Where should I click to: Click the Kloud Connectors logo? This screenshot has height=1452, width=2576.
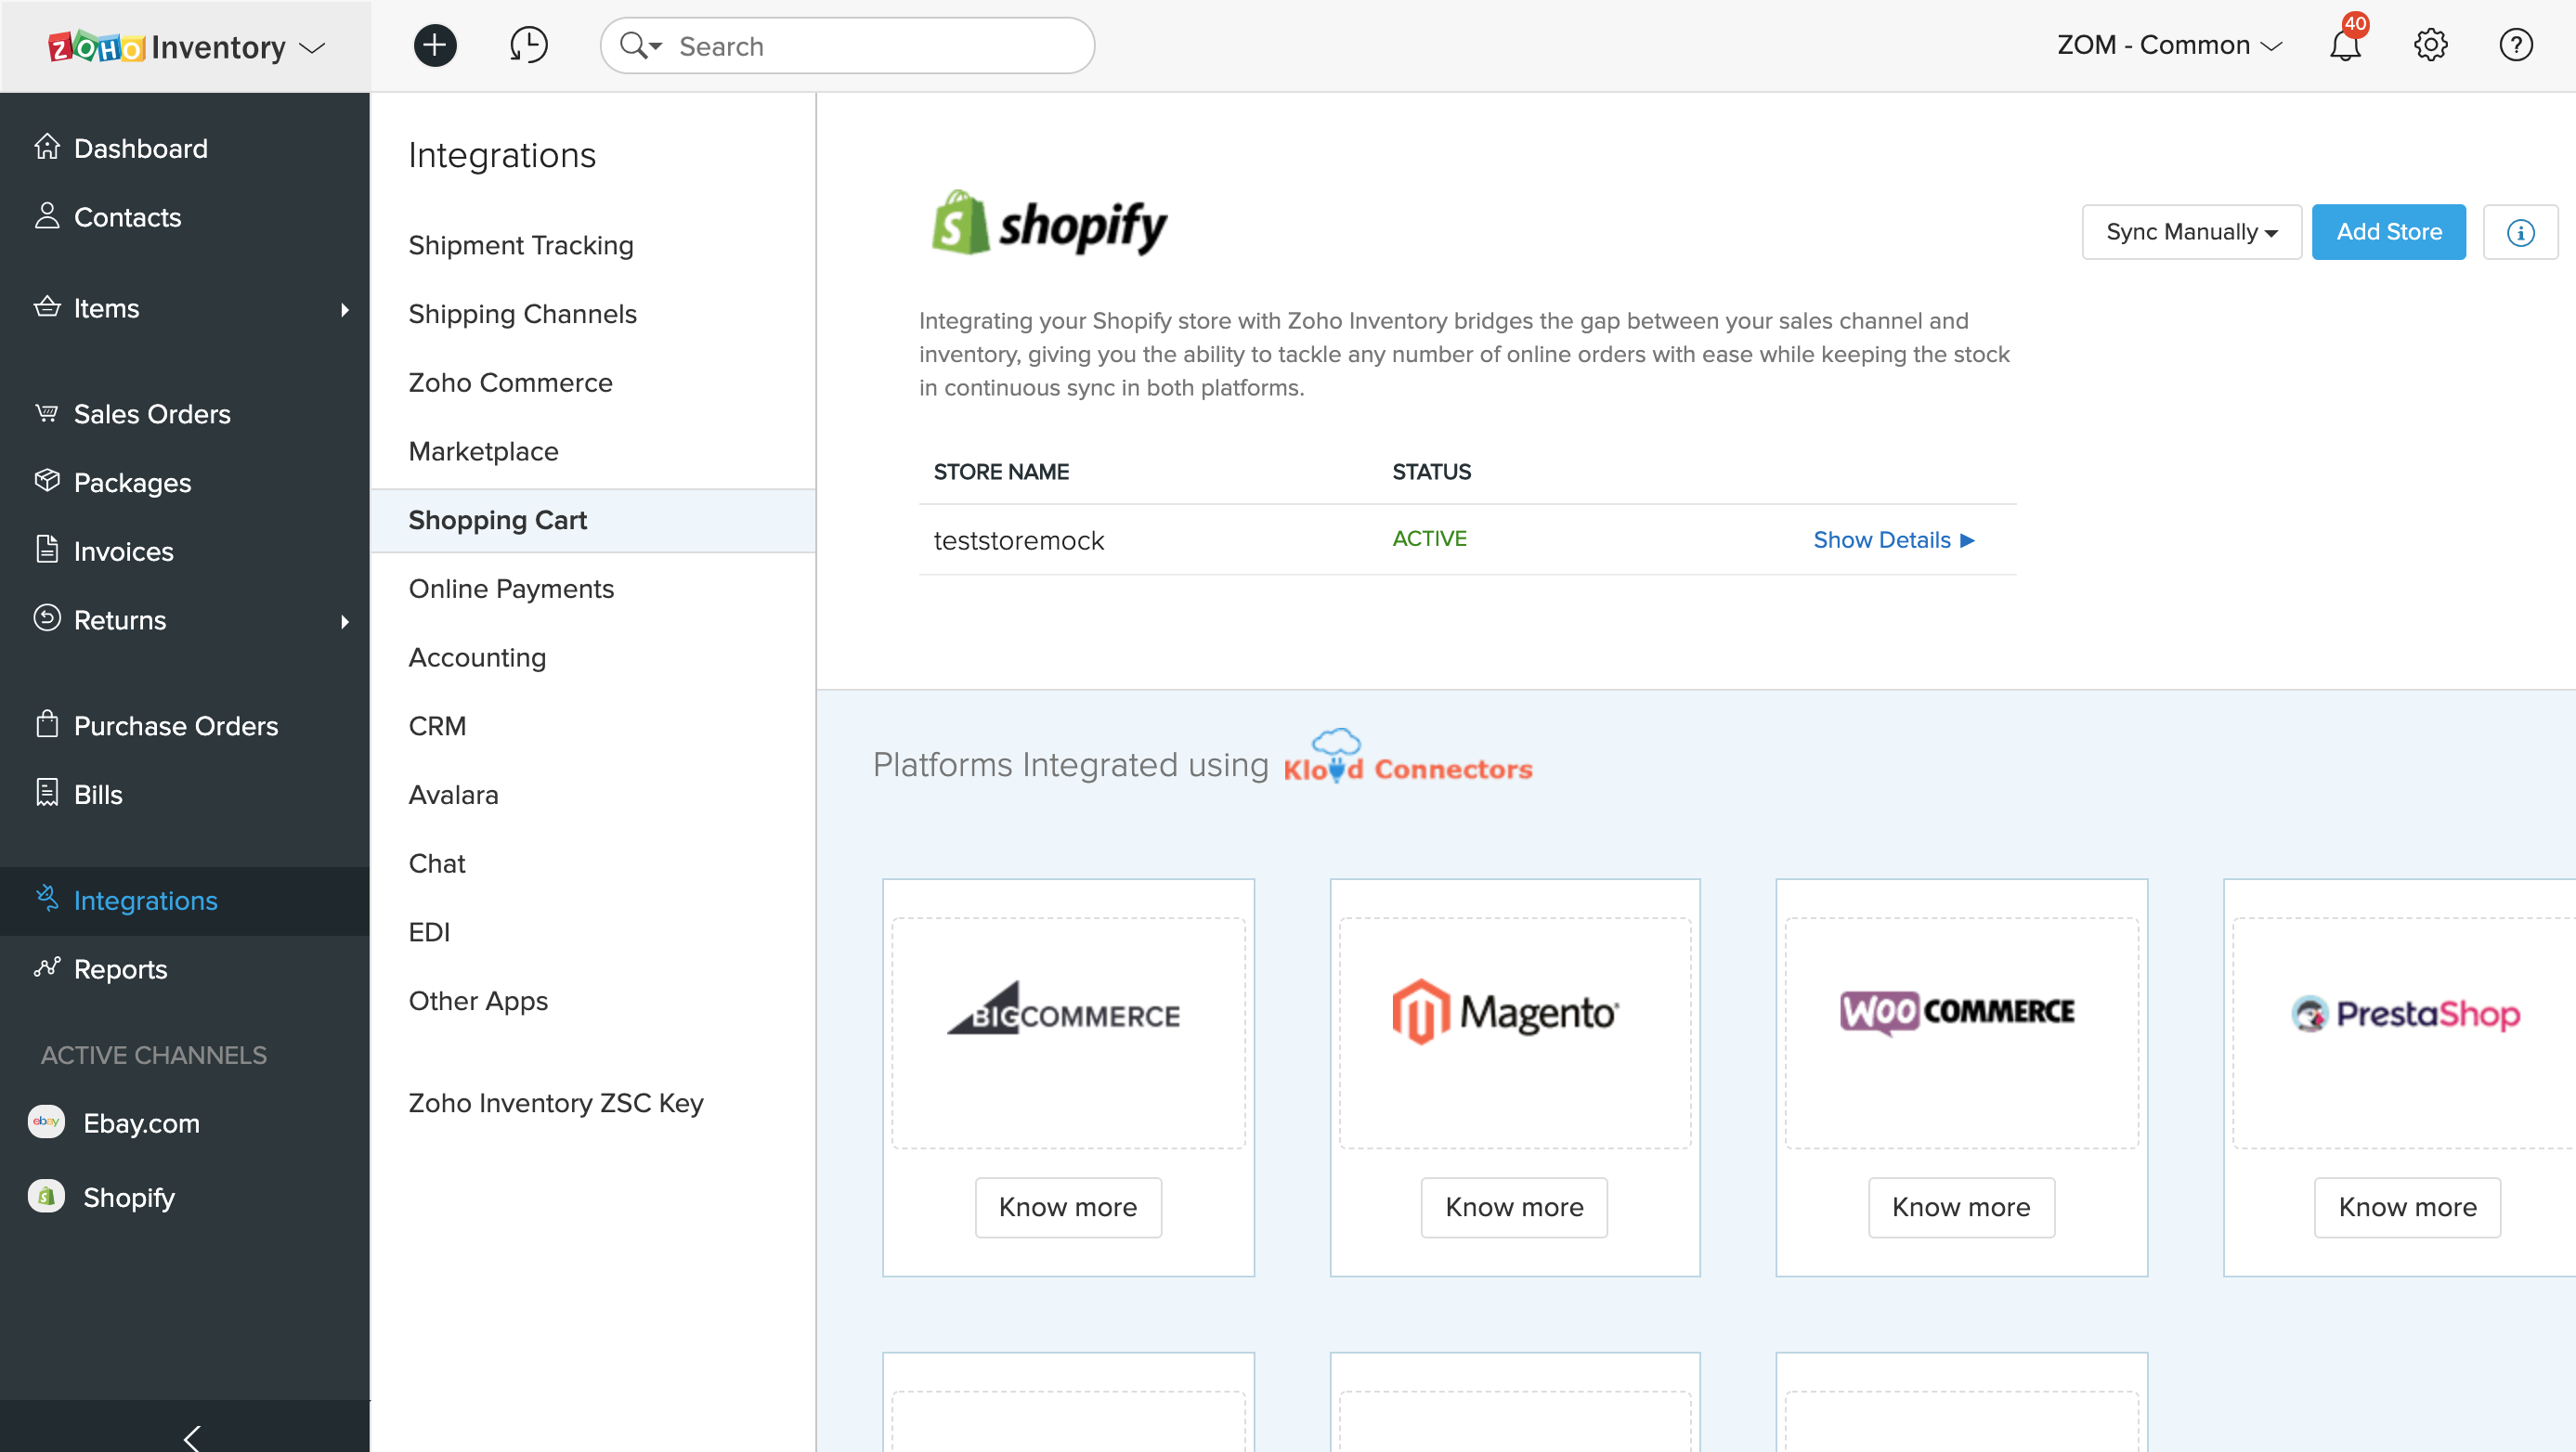1407,757
